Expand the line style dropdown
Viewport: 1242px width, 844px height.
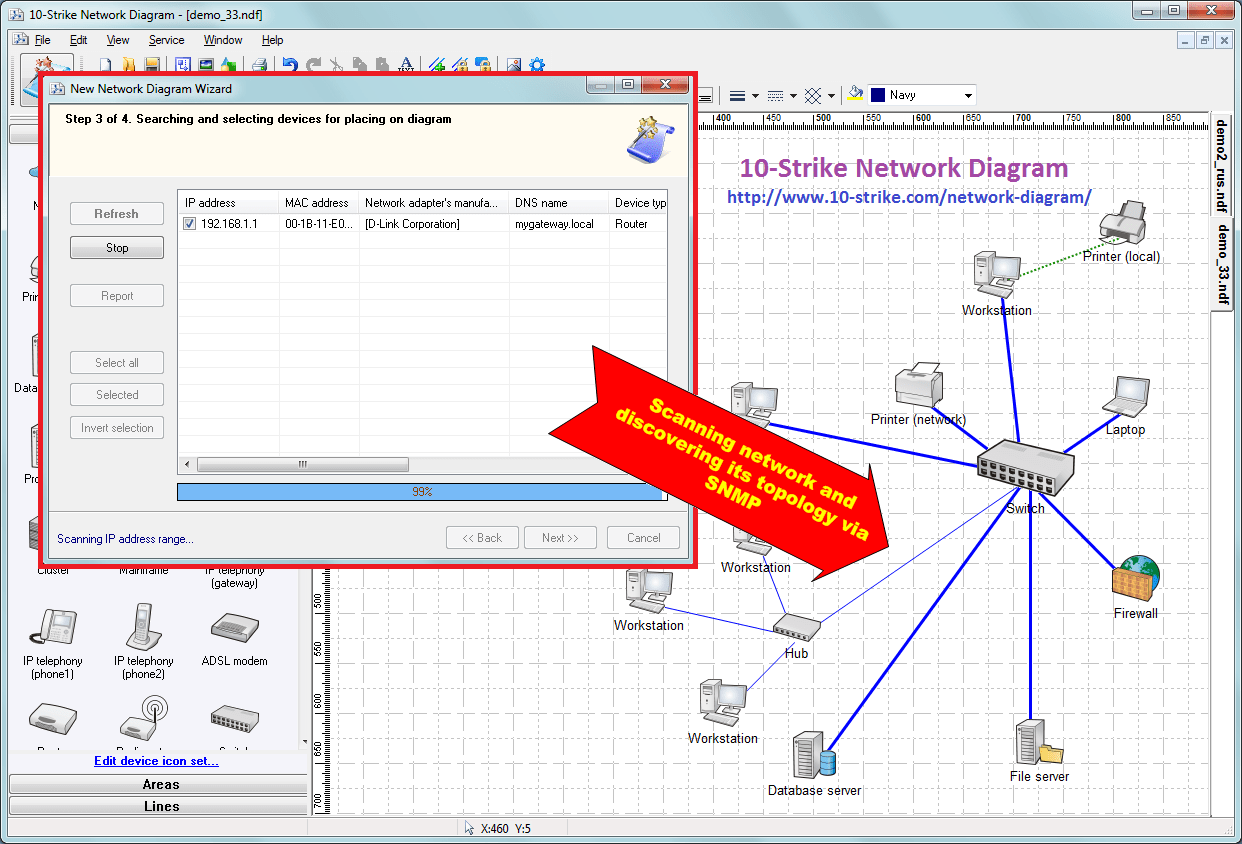(792, 95)
